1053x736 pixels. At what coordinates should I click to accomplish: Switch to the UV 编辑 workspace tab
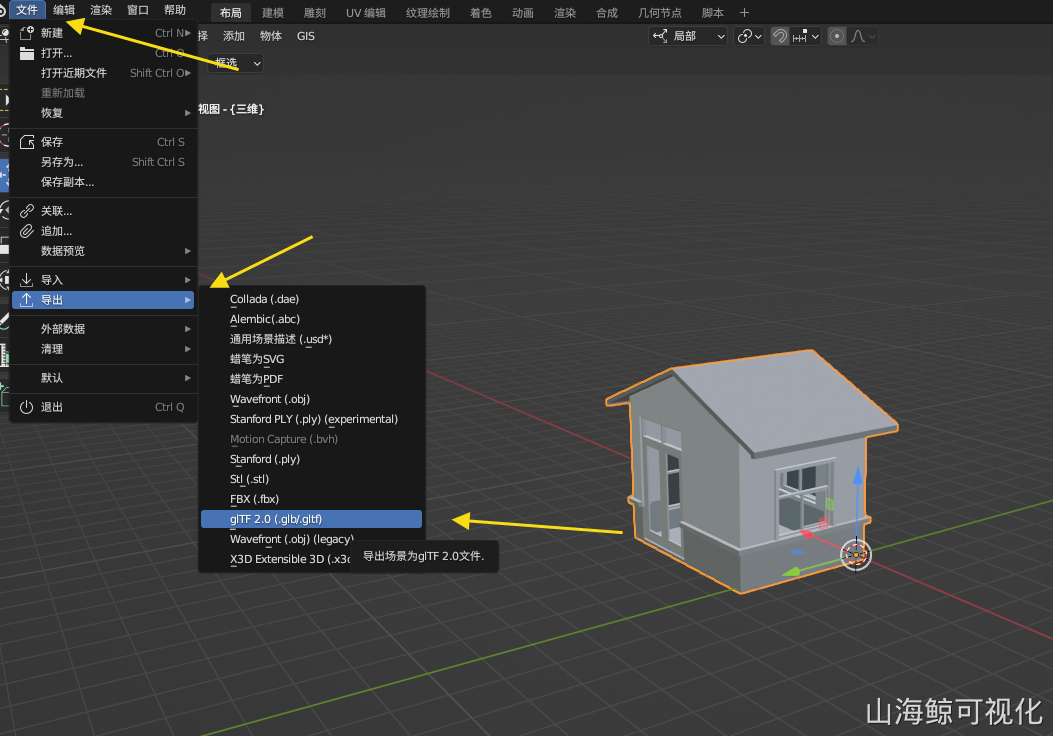[365, 13]
